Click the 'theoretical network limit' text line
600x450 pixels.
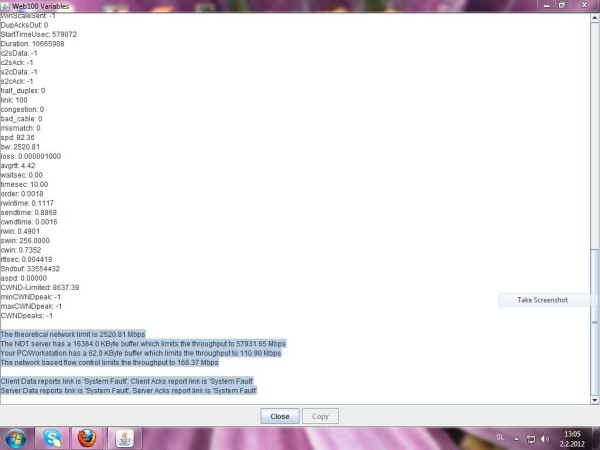tap(73, 334)
